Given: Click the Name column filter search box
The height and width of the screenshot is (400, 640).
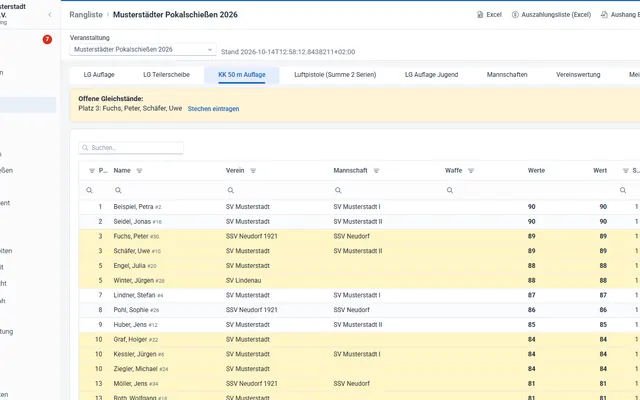Looking at the screenshot, I should pyautogui.click(x=165, y=190).
